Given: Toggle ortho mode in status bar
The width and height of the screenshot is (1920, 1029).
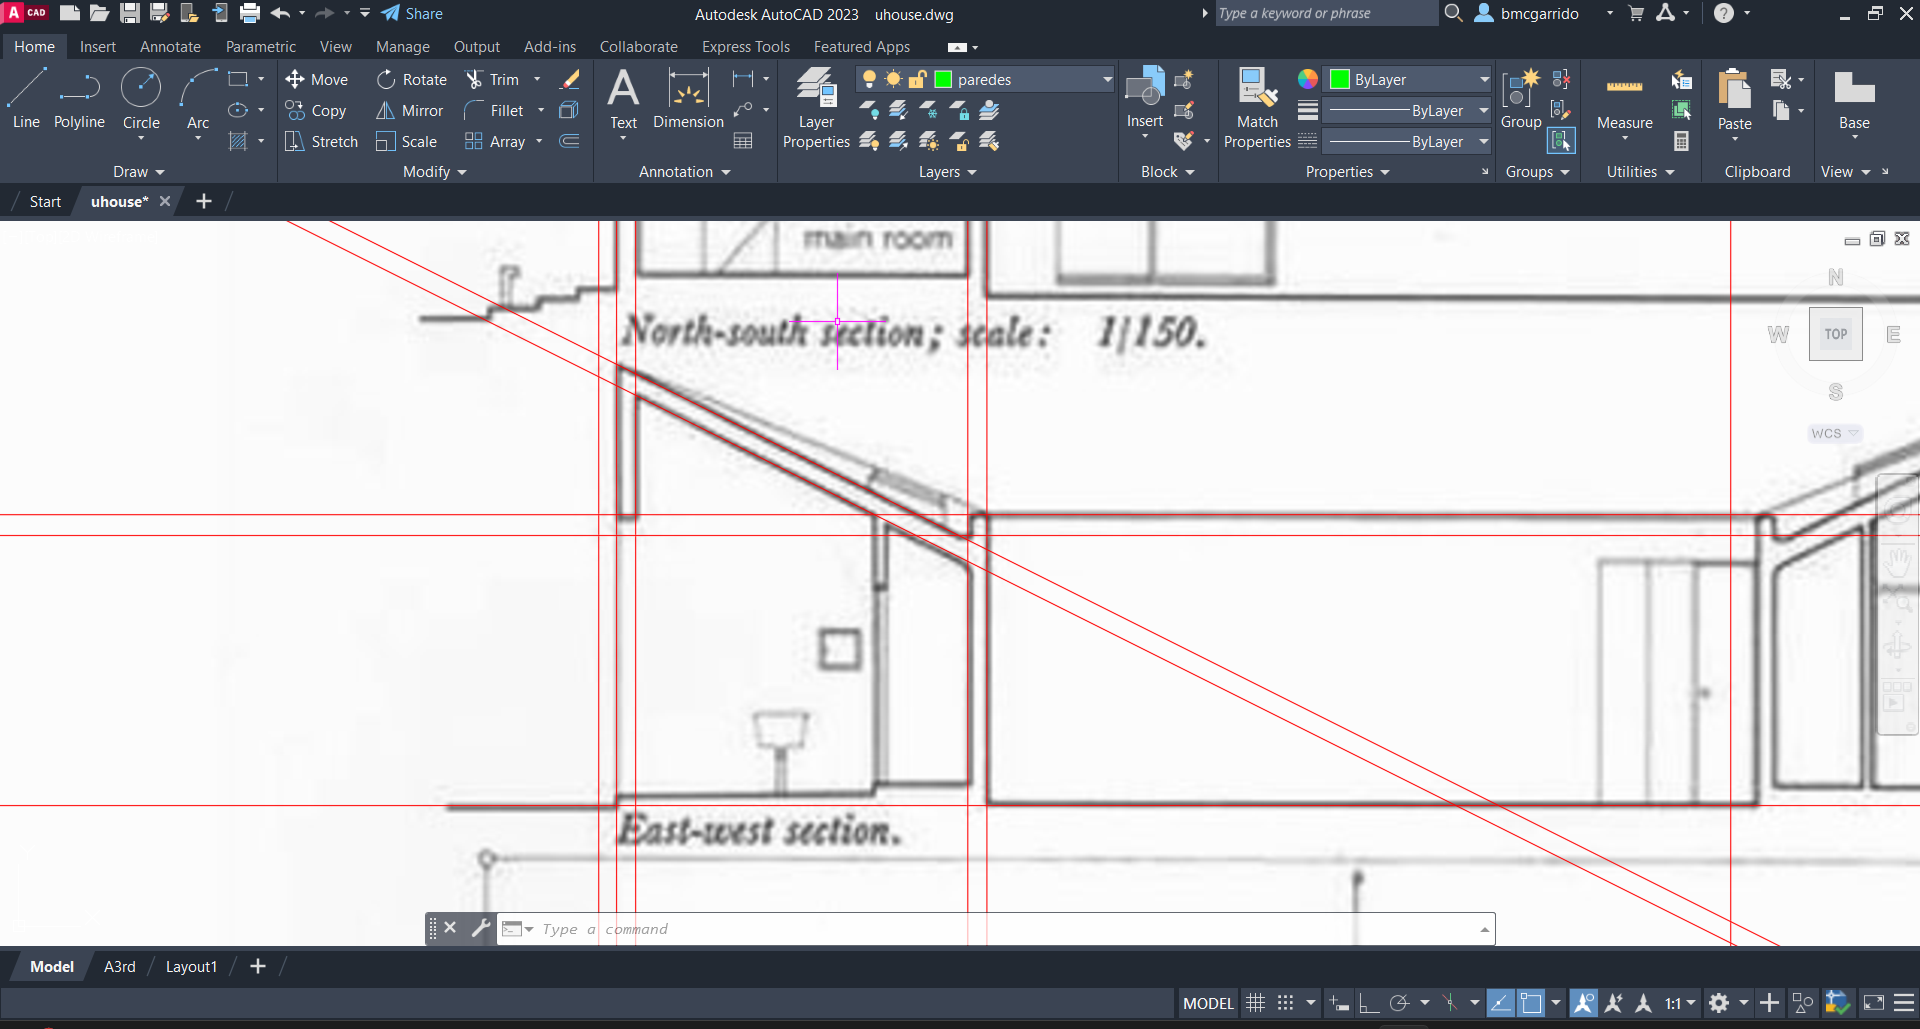Looking at the screenshot, I should (1369, 1003).
